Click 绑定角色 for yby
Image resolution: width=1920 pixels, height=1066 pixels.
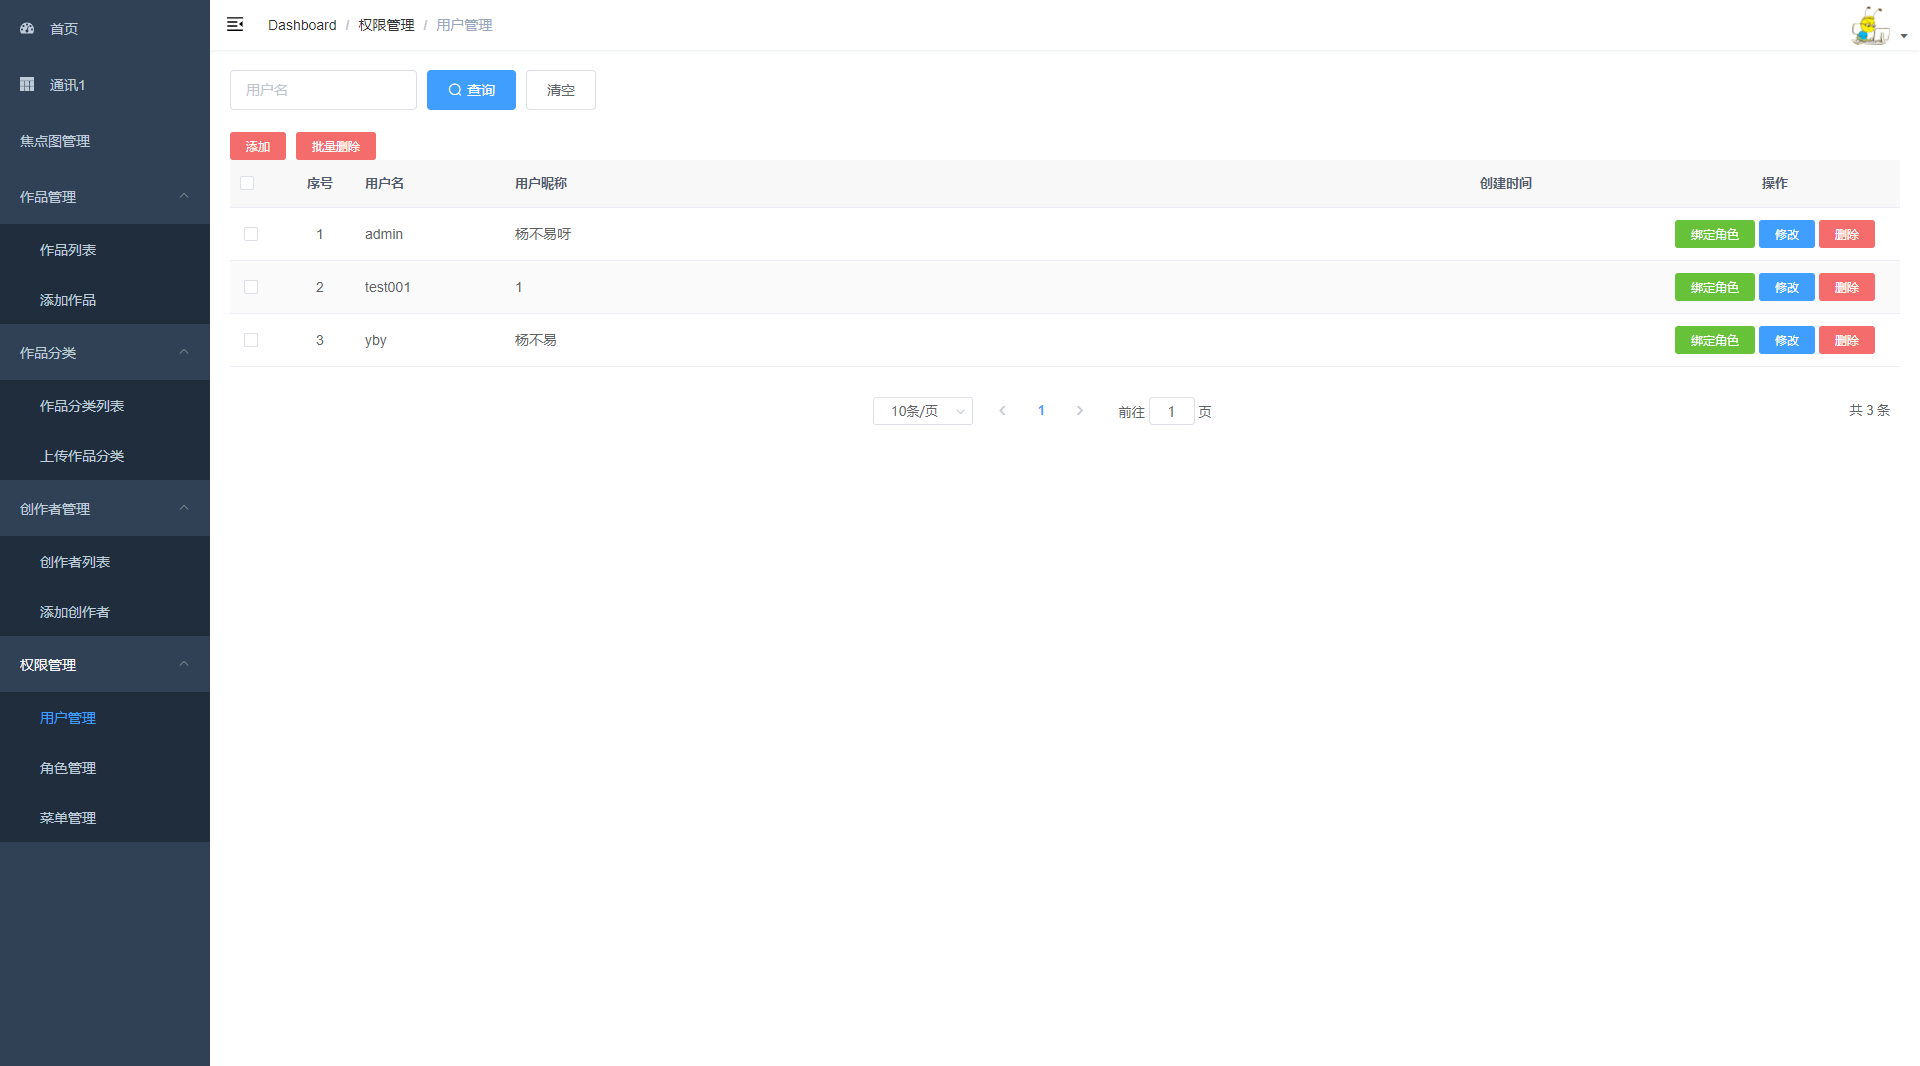tap(1715, 340)
